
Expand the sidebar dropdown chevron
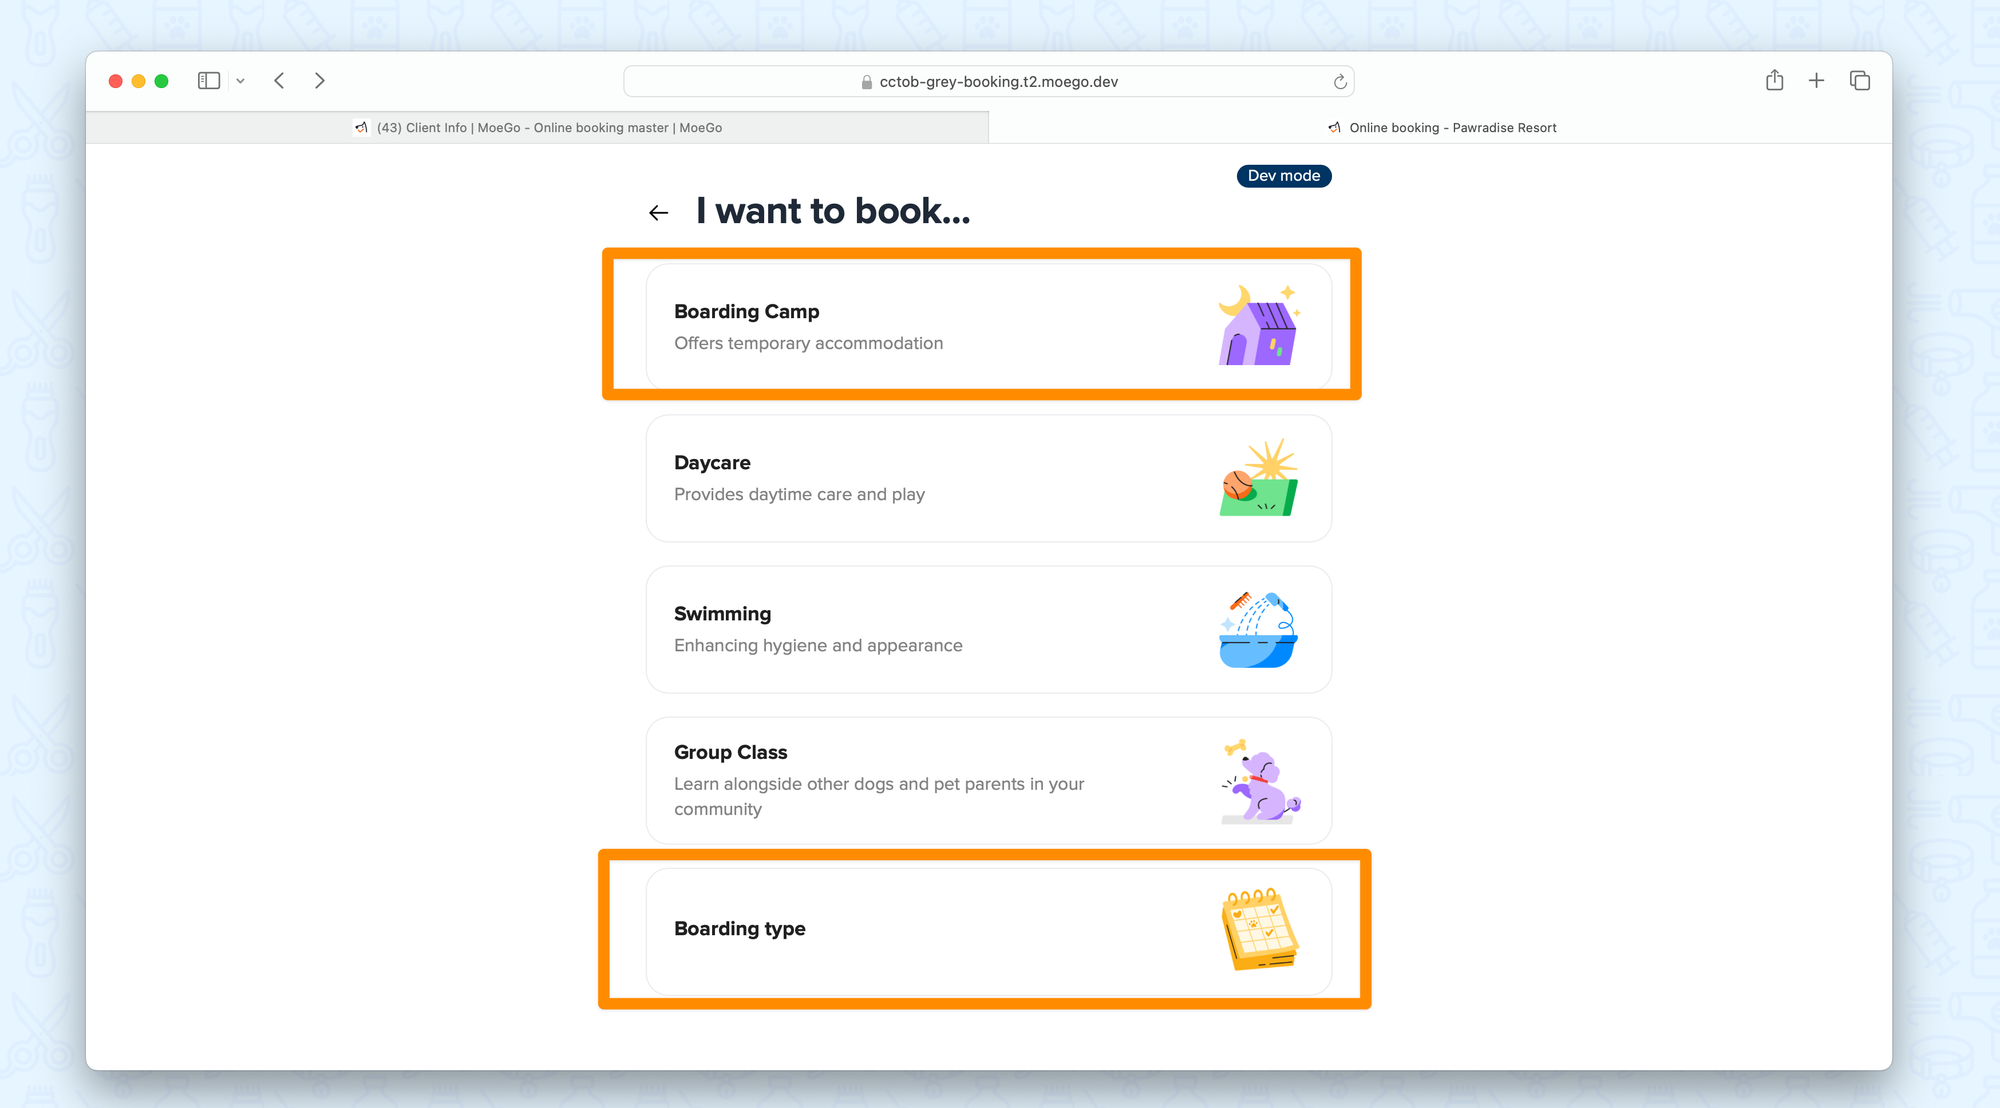tap(240, 81)
